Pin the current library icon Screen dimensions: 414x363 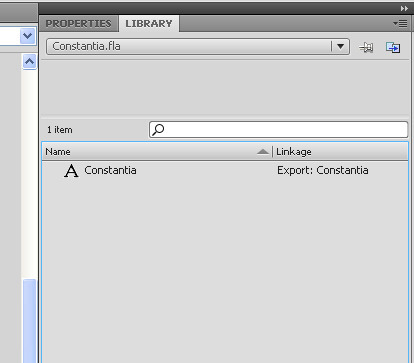(366, 48)
